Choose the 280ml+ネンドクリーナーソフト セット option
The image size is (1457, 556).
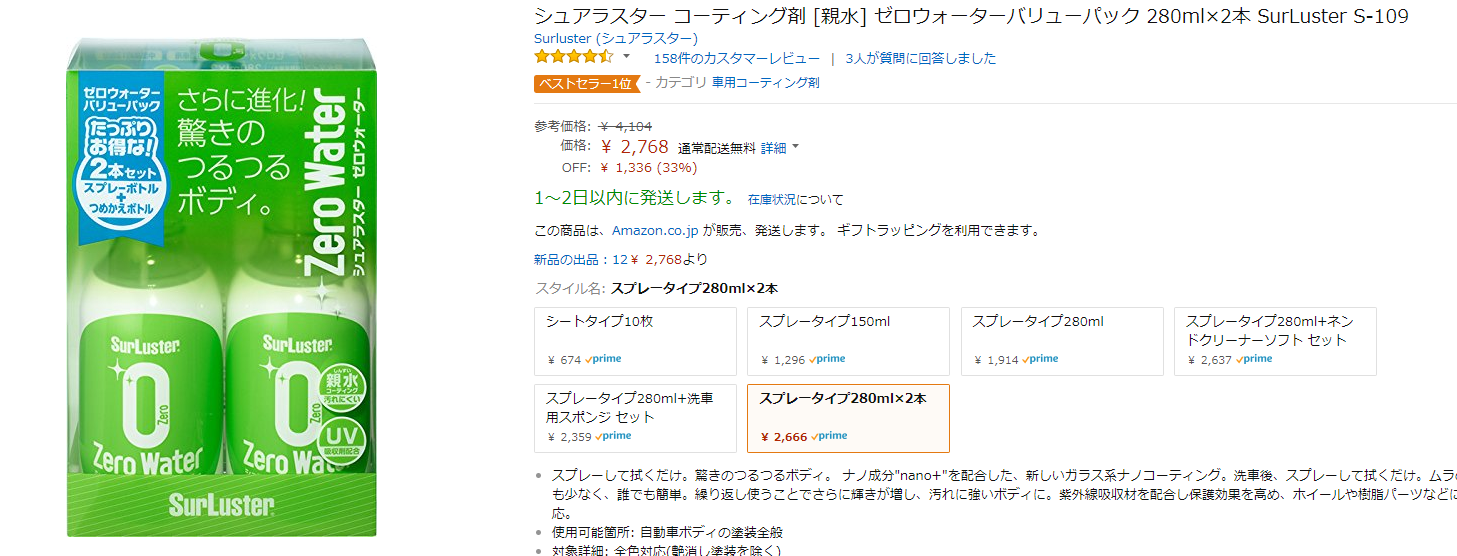[x=1275, y=341]
